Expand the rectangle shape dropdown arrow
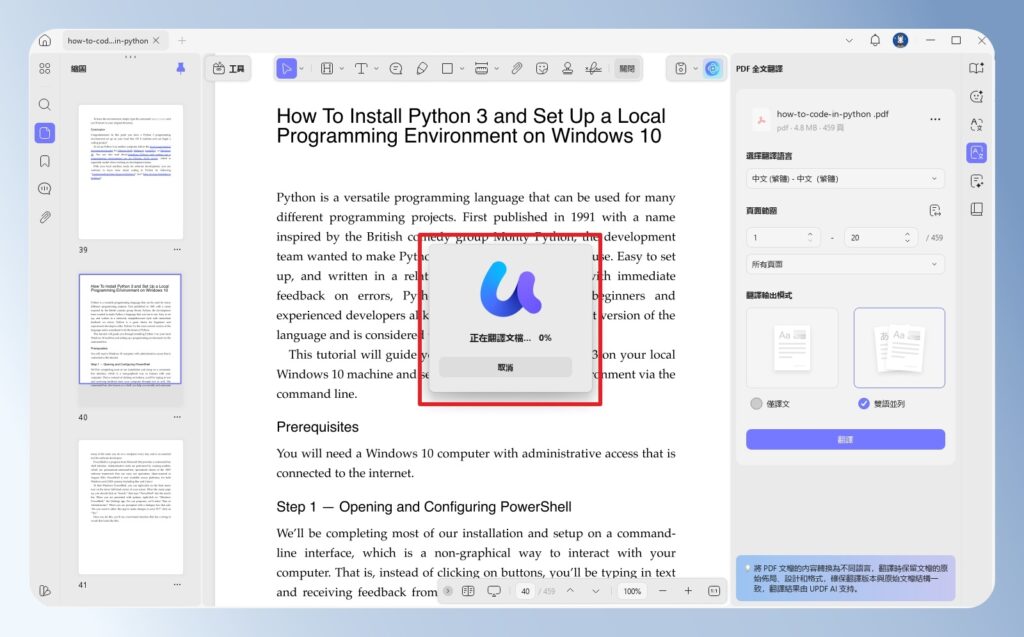The image size is (1024, 637). tap(462, 69)
